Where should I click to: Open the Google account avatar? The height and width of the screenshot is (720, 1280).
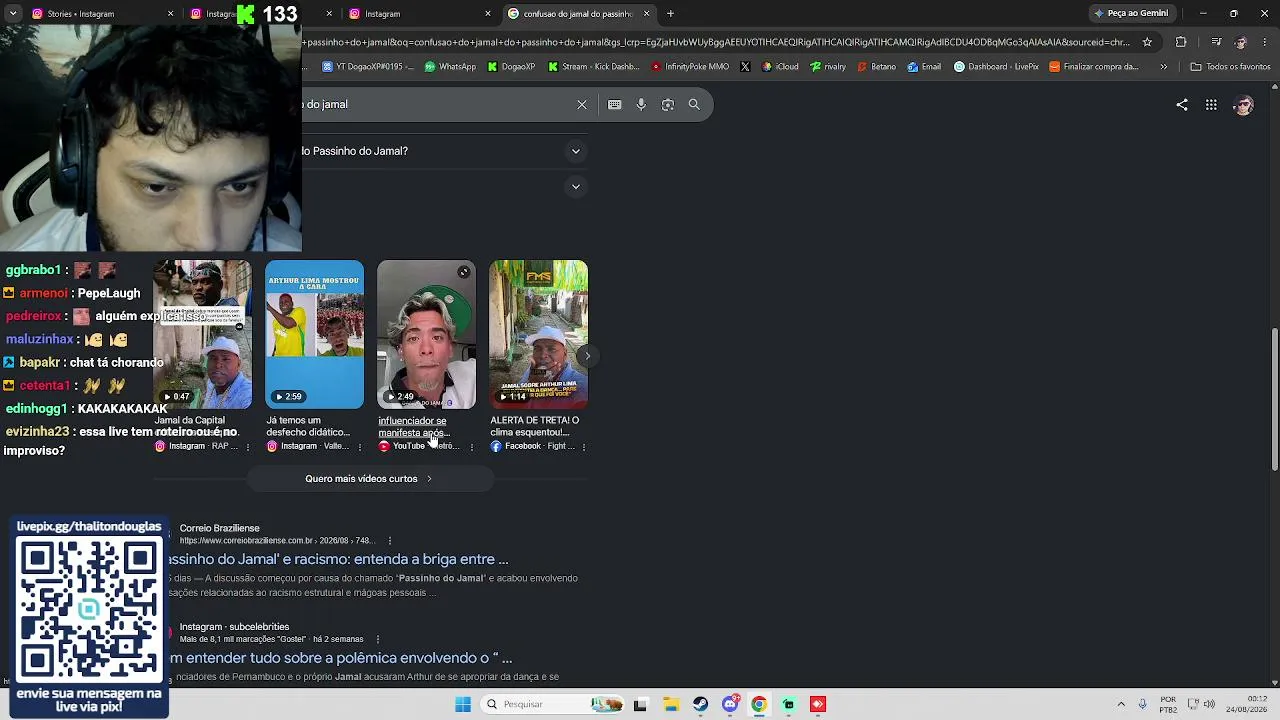(1244, 105)
